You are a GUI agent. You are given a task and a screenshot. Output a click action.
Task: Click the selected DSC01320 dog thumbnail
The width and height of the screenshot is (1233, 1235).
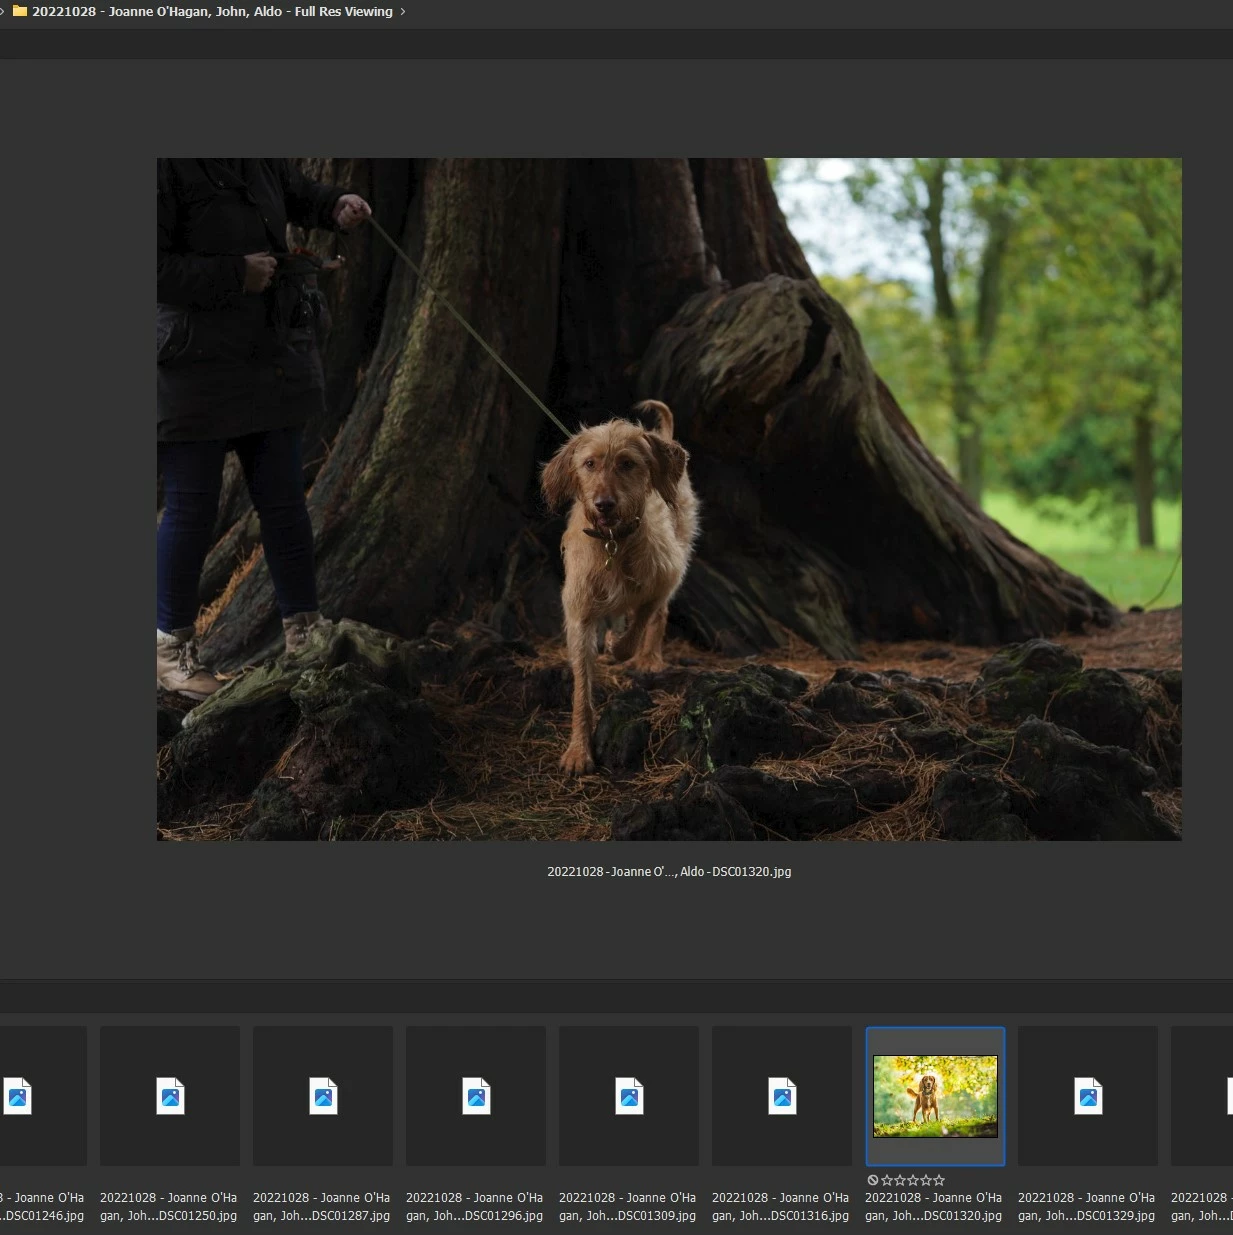click(935, 1096)
